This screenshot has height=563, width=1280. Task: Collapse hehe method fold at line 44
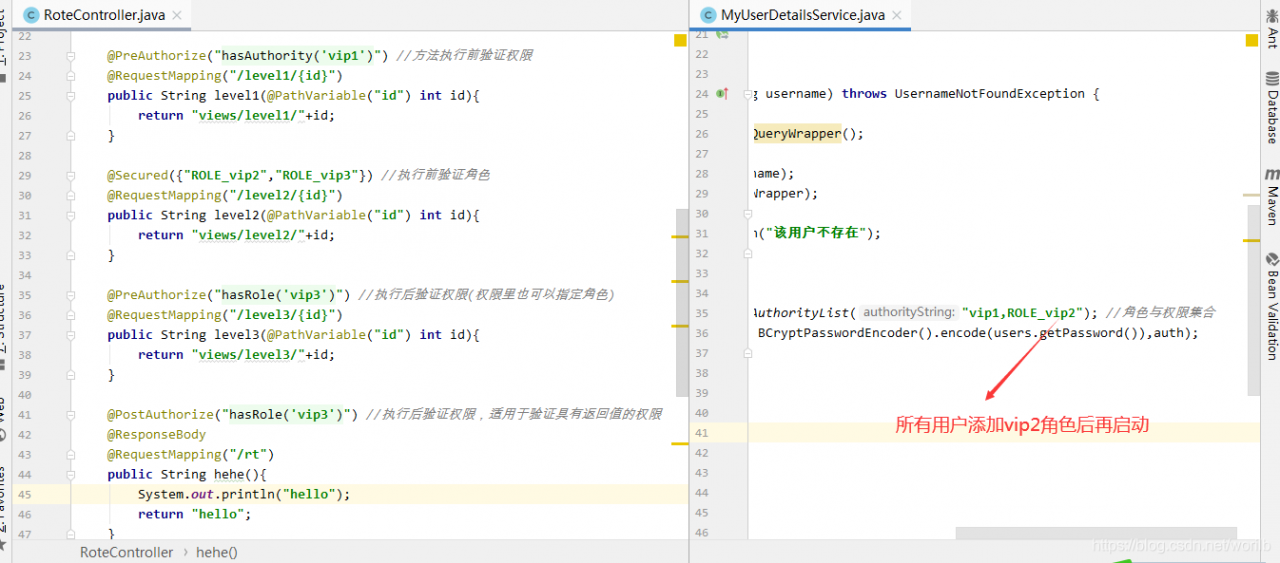(71, 475)
